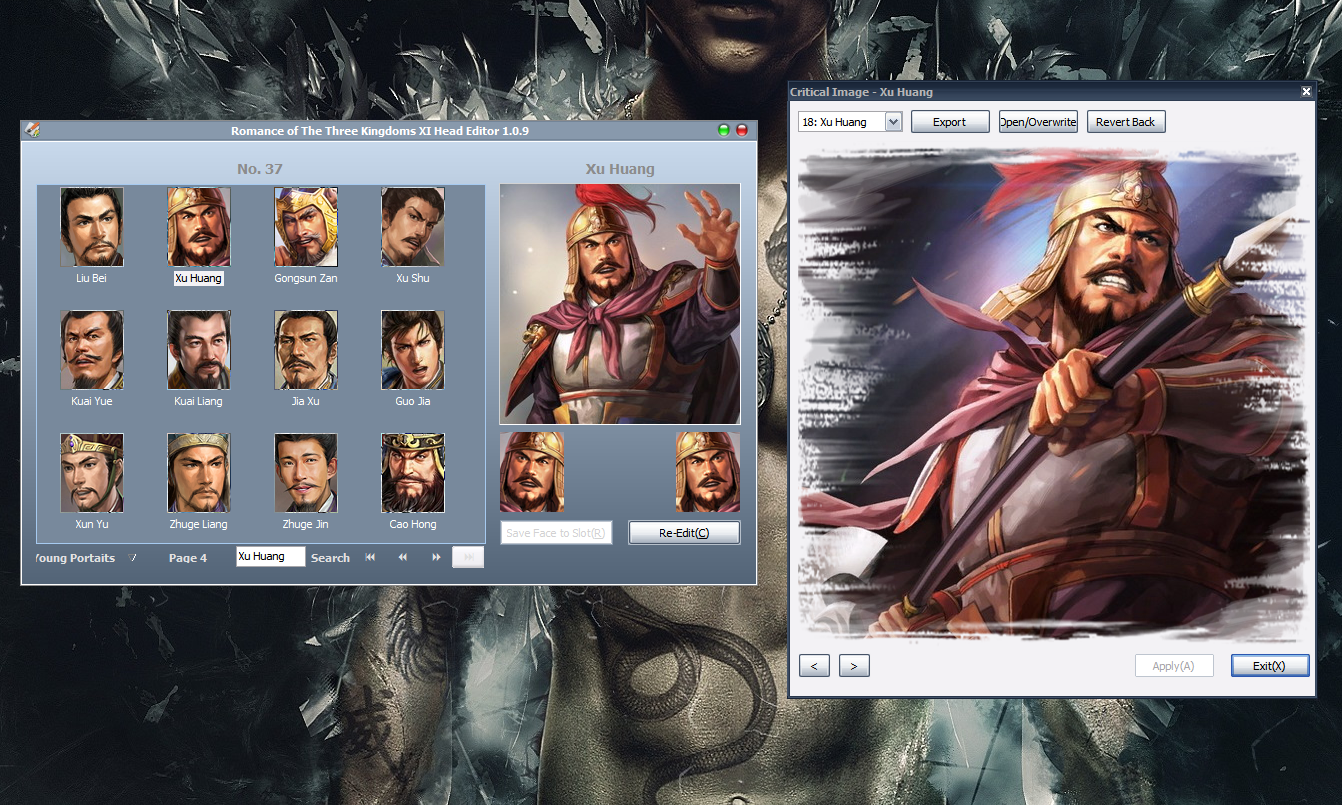Click the green button in Head Editor title bar
Viewport: 1342px width, 805px height.
(x=724, y=130)
